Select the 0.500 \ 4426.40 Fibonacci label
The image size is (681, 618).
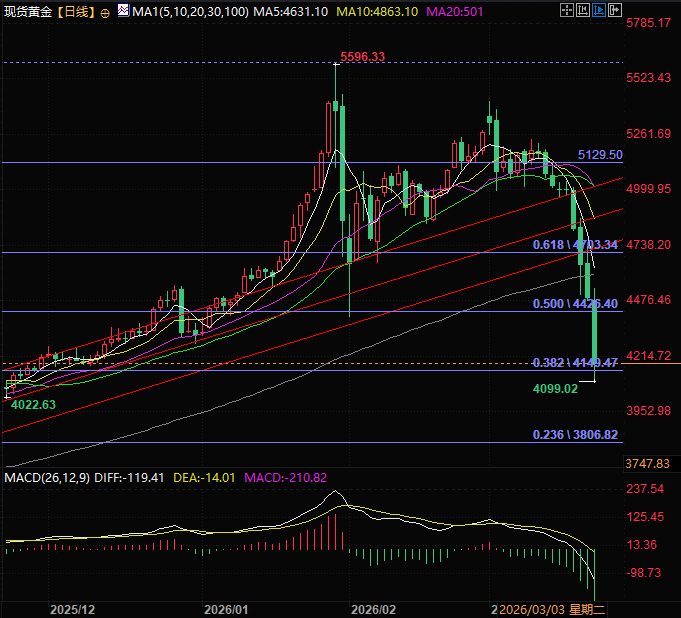(575, 304)
